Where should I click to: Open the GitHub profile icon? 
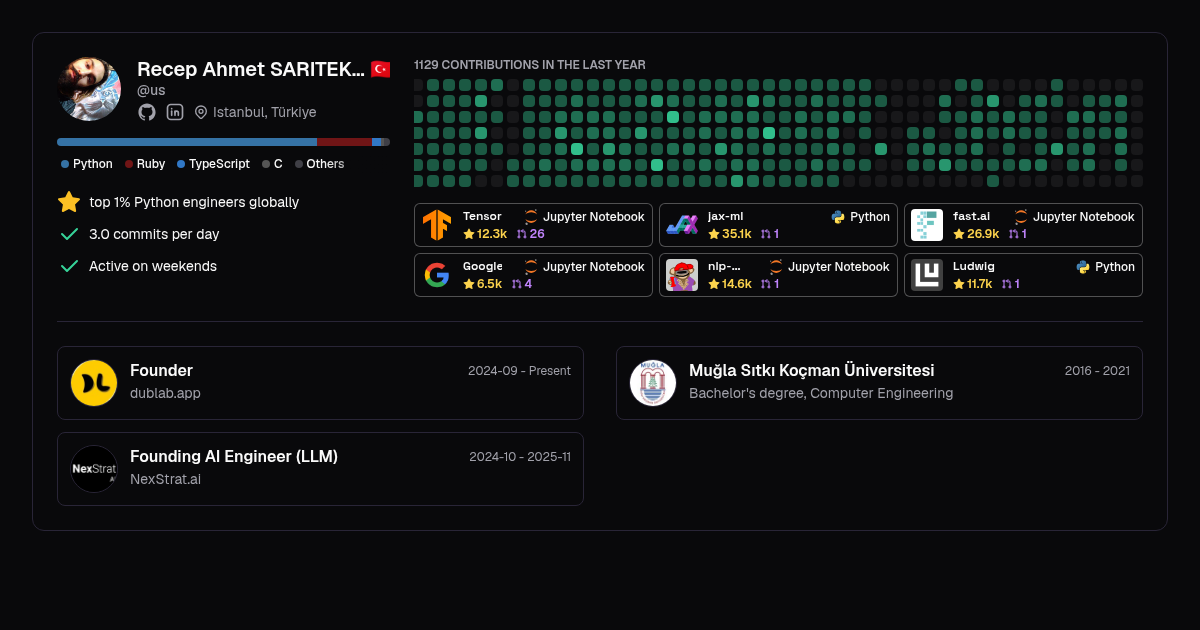147,112
